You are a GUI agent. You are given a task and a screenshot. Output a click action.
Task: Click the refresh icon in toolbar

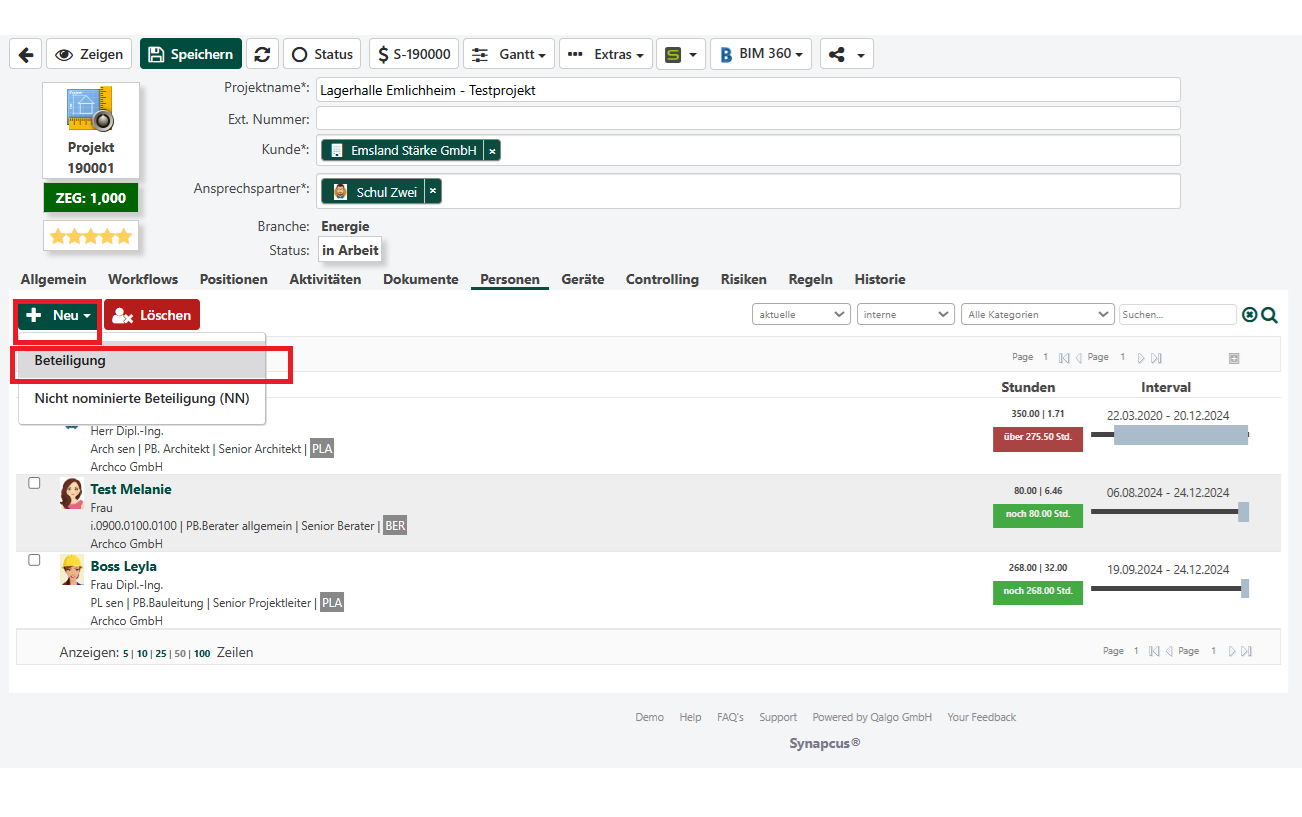(262, 54)
